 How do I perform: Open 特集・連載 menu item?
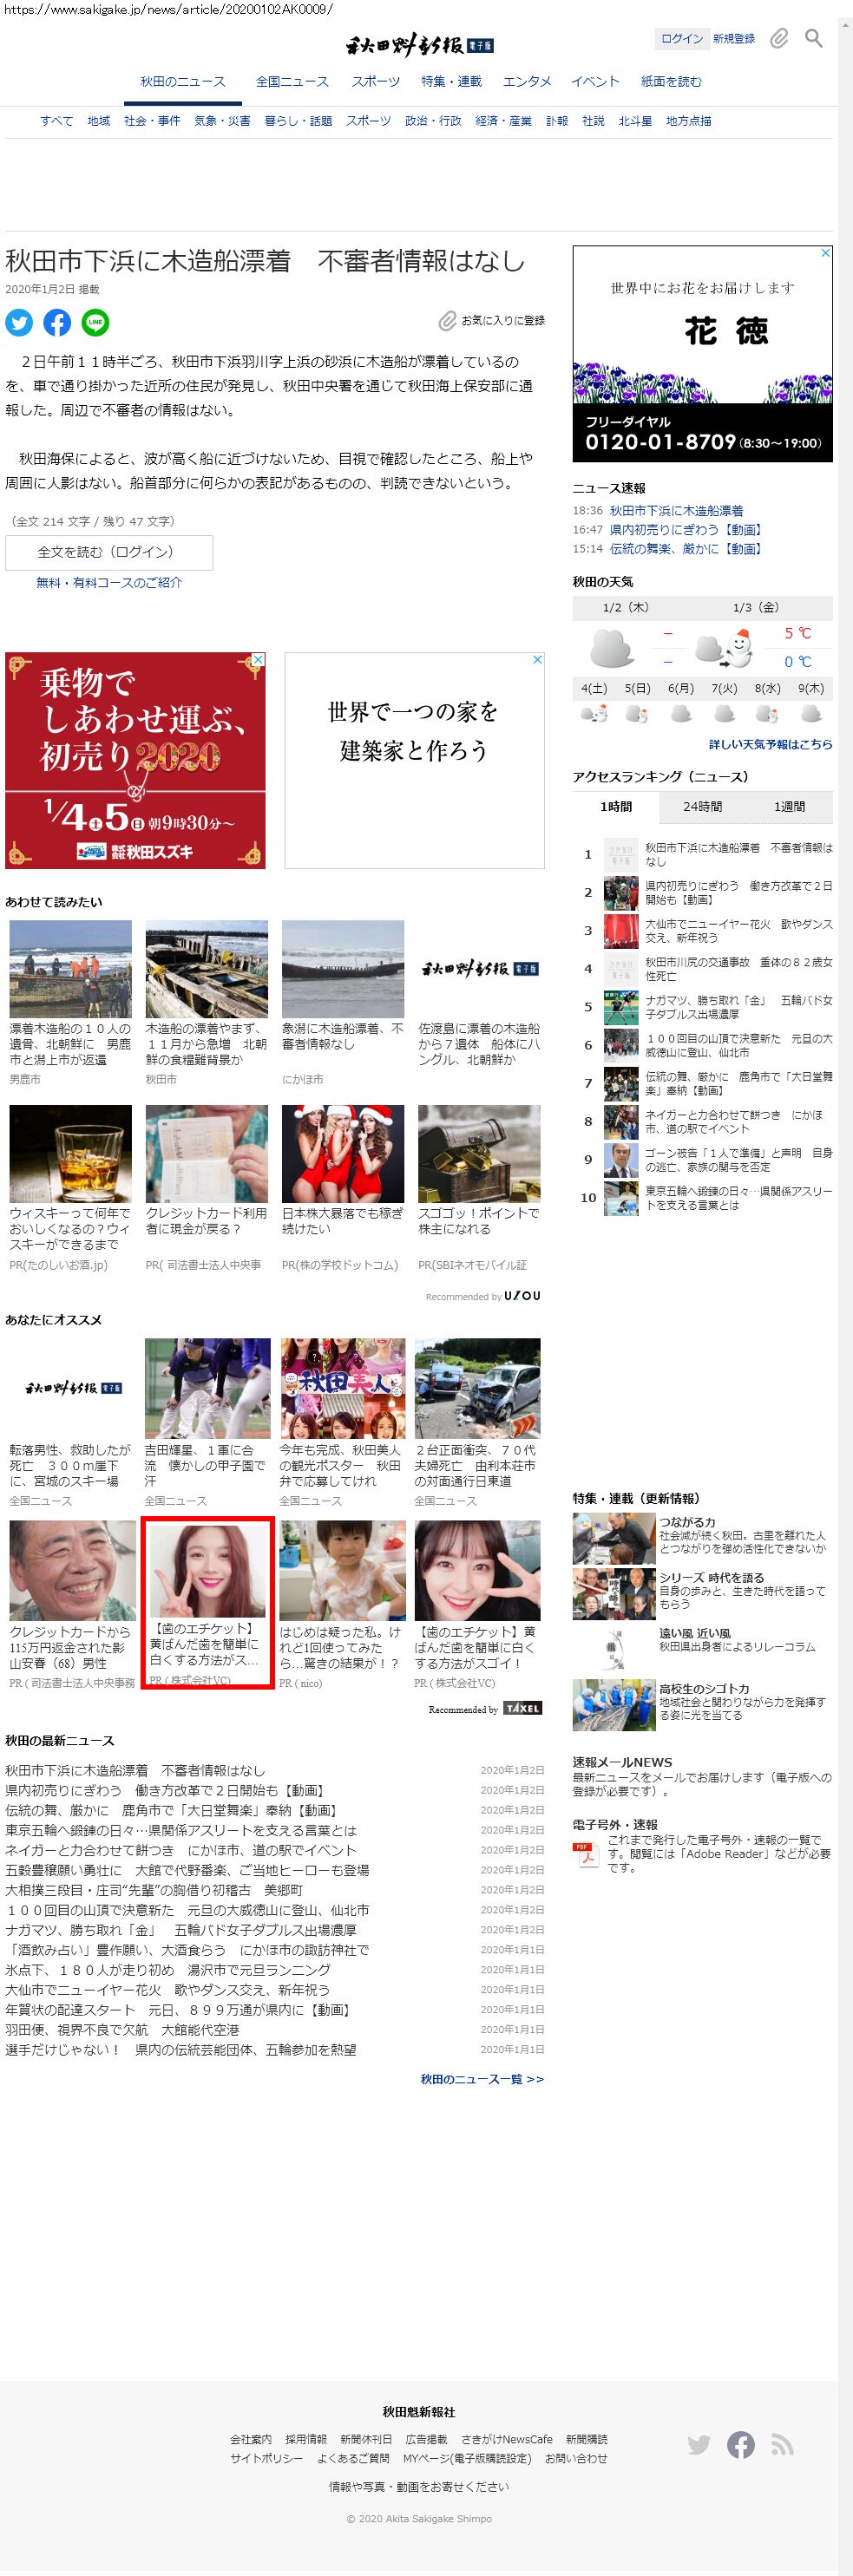tap(451, 82)
